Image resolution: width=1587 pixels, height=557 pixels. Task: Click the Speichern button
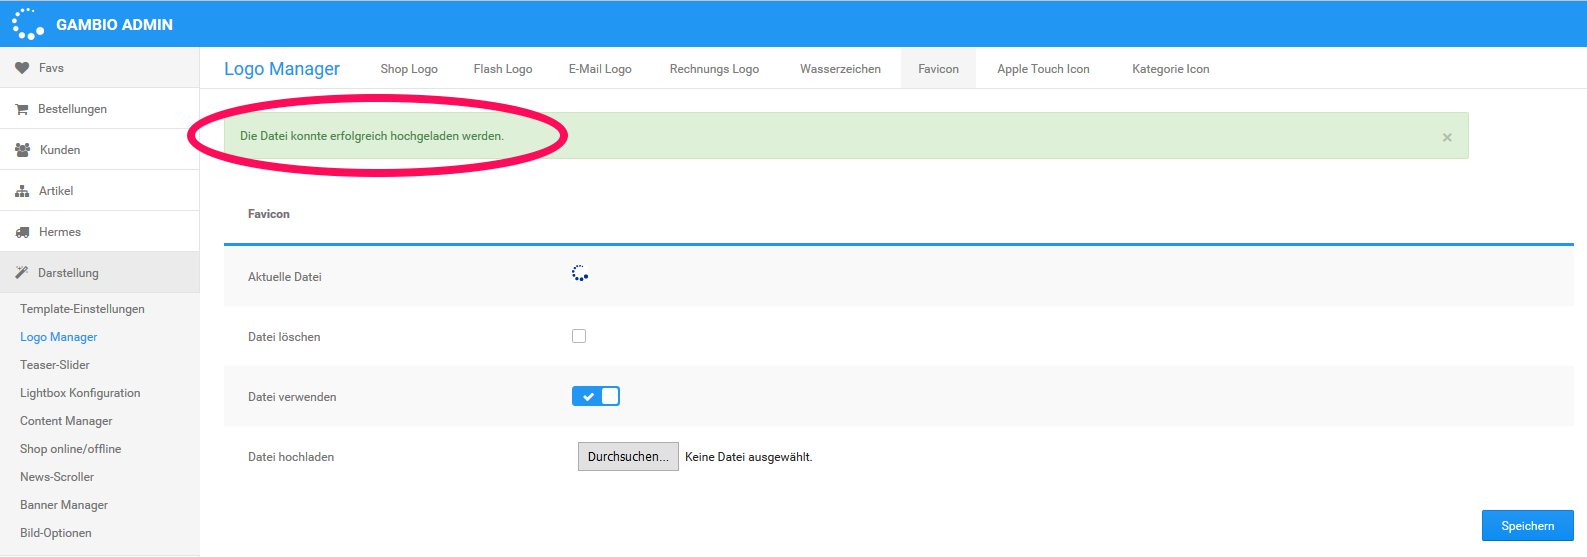(1527, 525)
